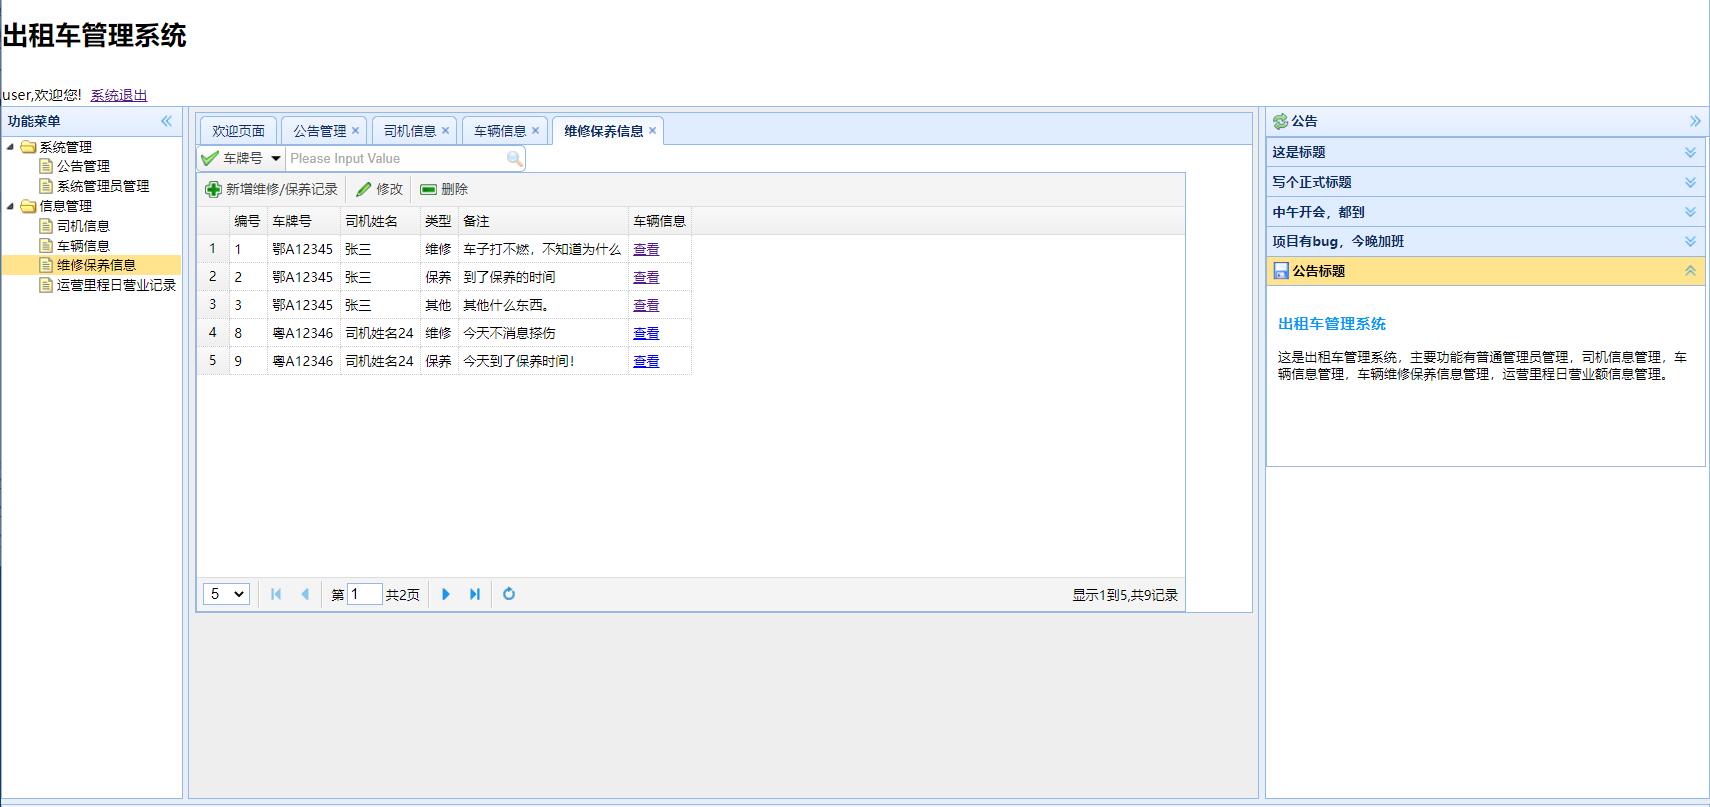Select the row with 今天到了保养时间!
The image size is (1710, 807).
click(444, 361)
